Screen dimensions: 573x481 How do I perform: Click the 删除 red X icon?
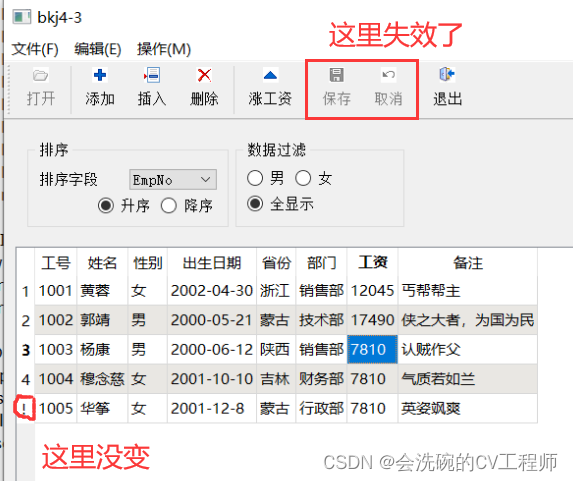tap(204, 75)
